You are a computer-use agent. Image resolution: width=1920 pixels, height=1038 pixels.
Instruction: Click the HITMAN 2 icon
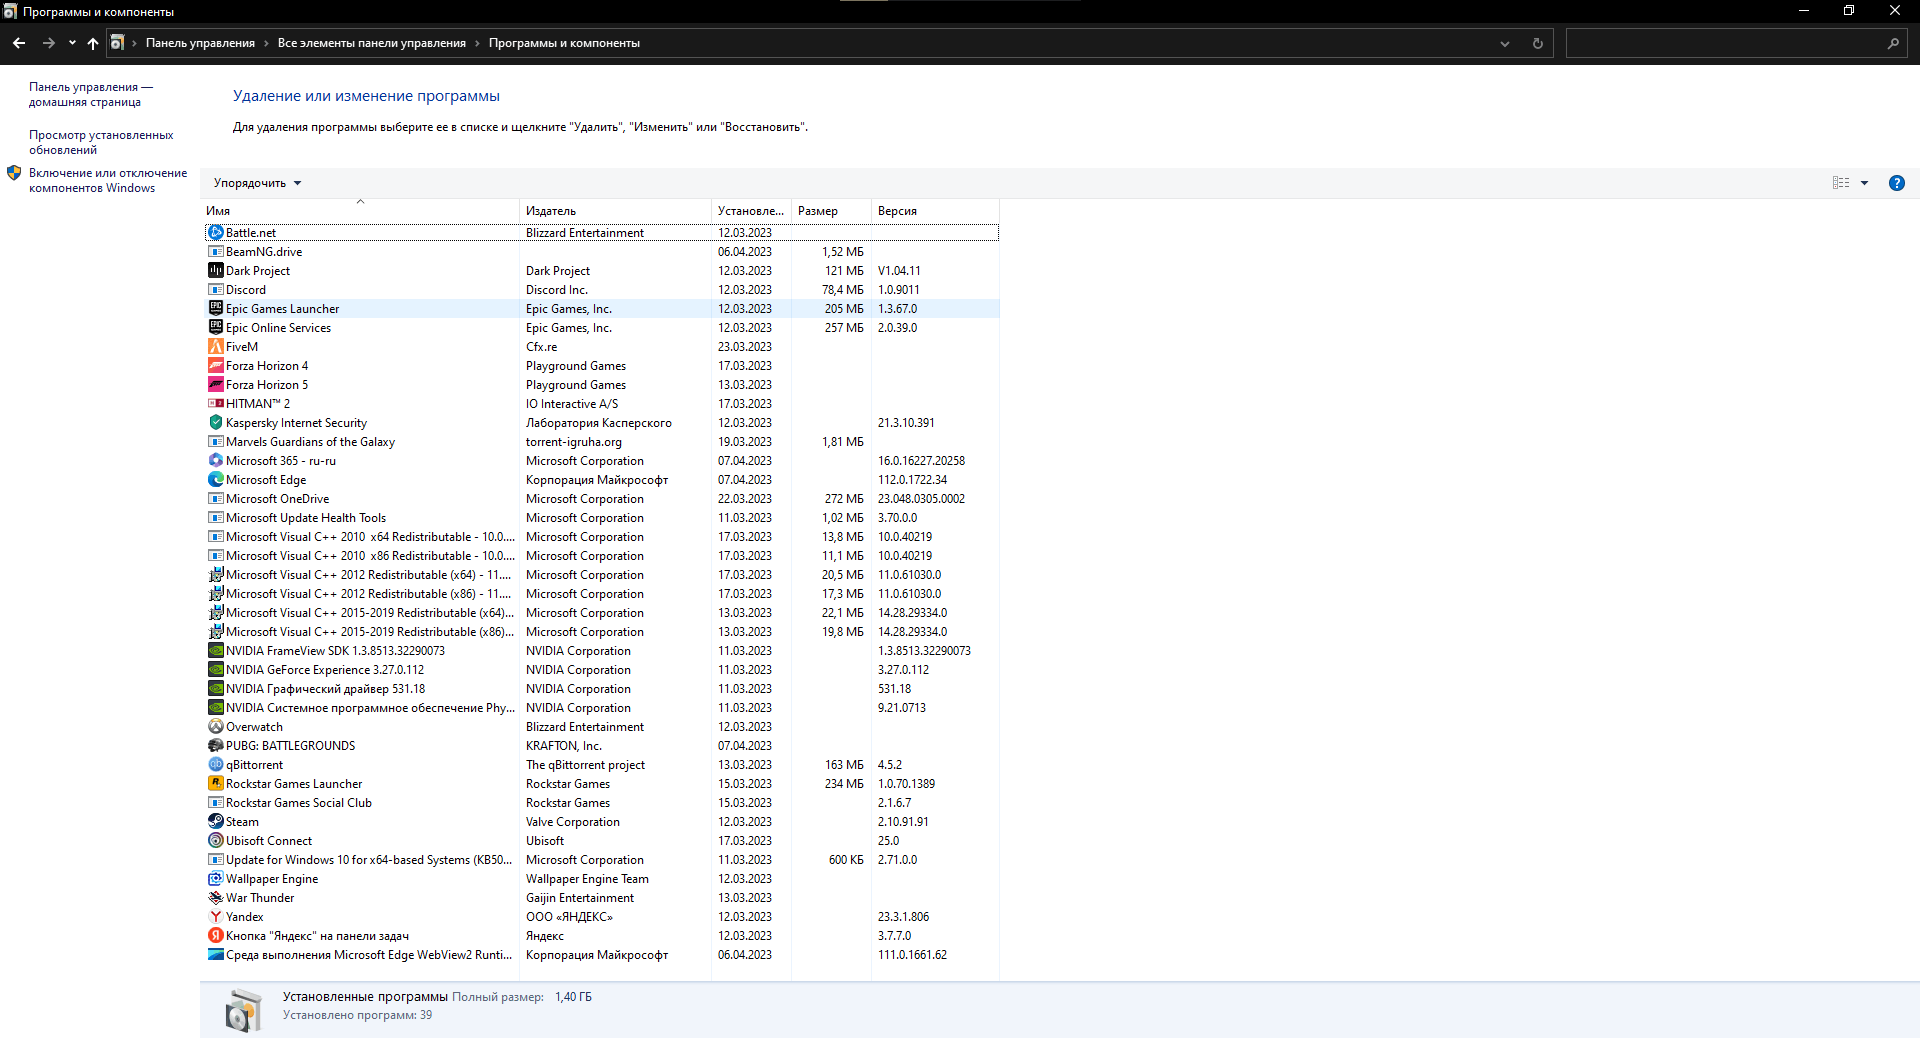click(x=215, y=404)
